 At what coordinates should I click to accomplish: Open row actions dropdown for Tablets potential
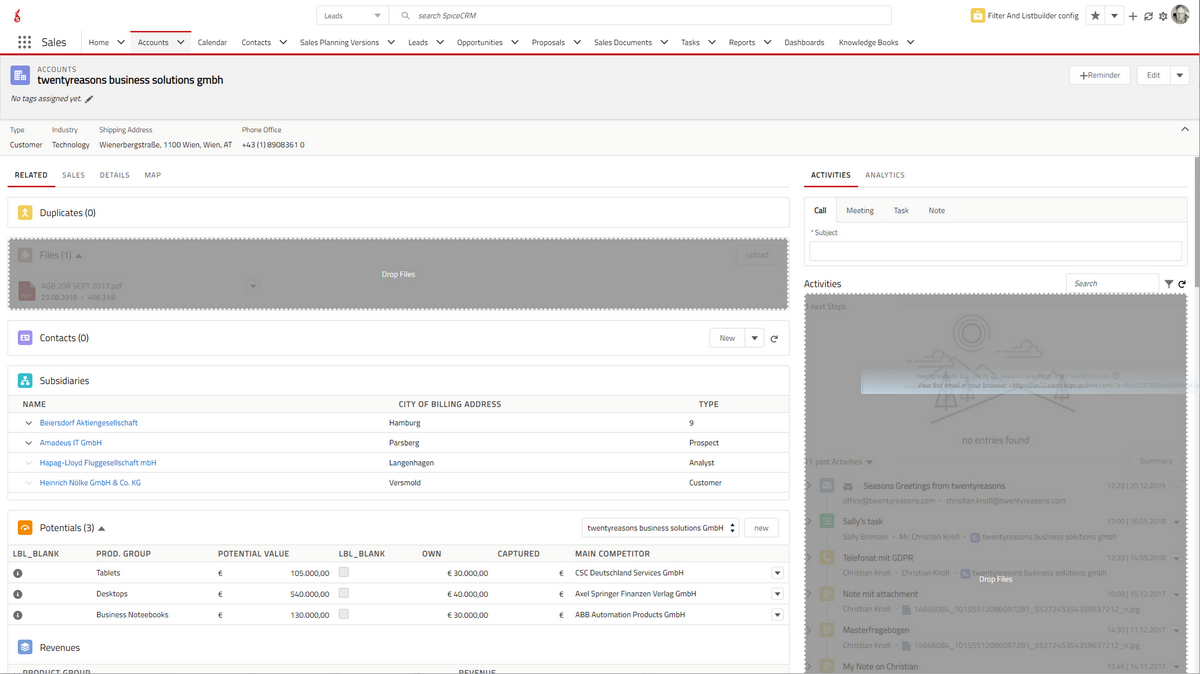(777, 573)
